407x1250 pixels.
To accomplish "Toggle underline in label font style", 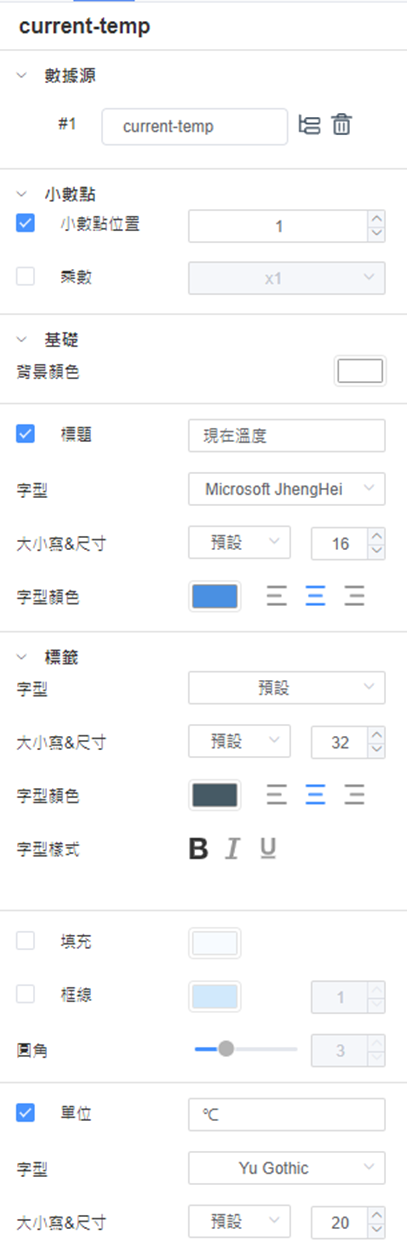I will coord(268,849).
